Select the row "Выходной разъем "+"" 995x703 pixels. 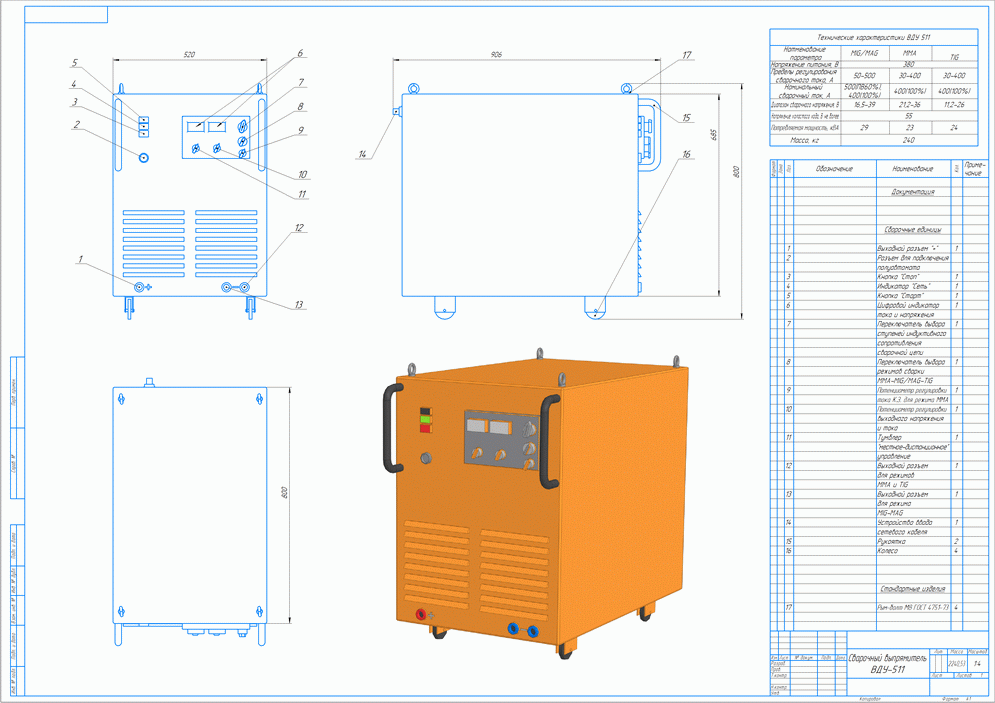879,249
